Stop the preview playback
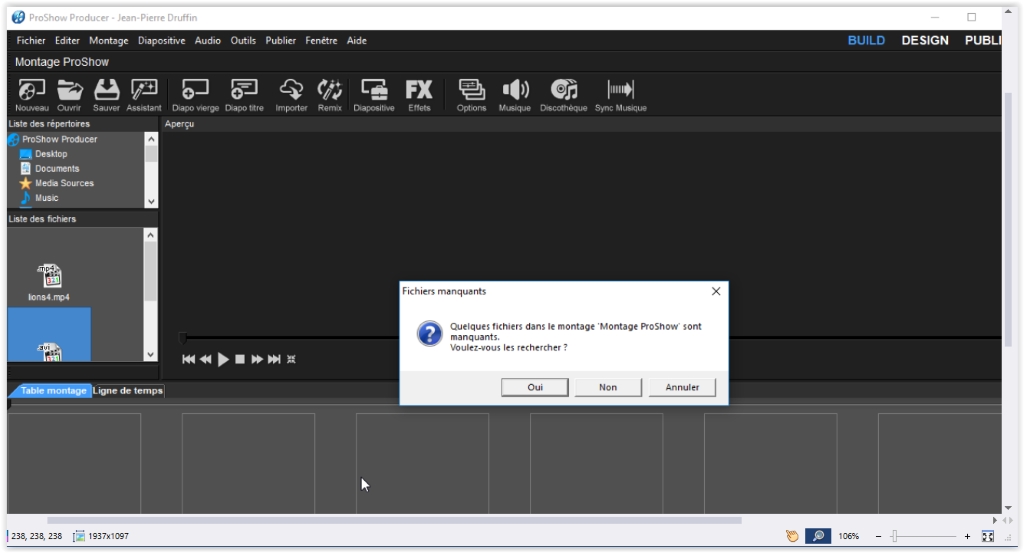Viewport: 1024px width, 553px height. point(240,359)
